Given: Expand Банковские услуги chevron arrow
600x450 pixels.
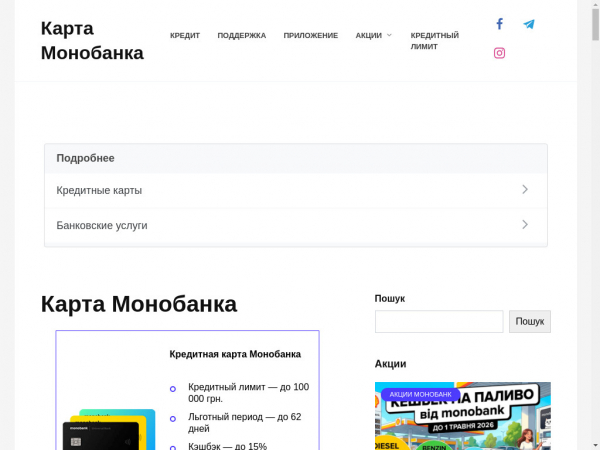Looking at the screenshot, I should click(x=525, y=225).
